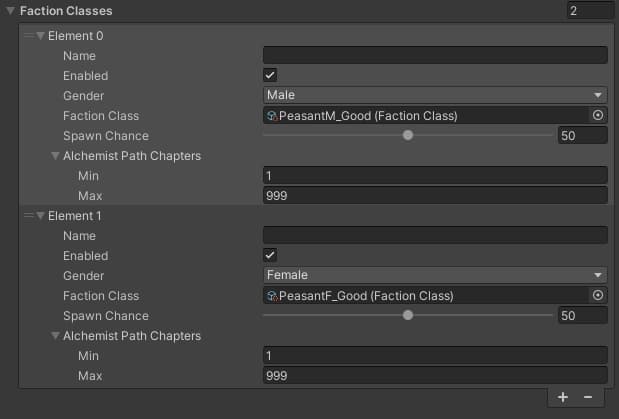Collapse the Faction Classes list foldout
619x419 pixels.
(11, 11)
